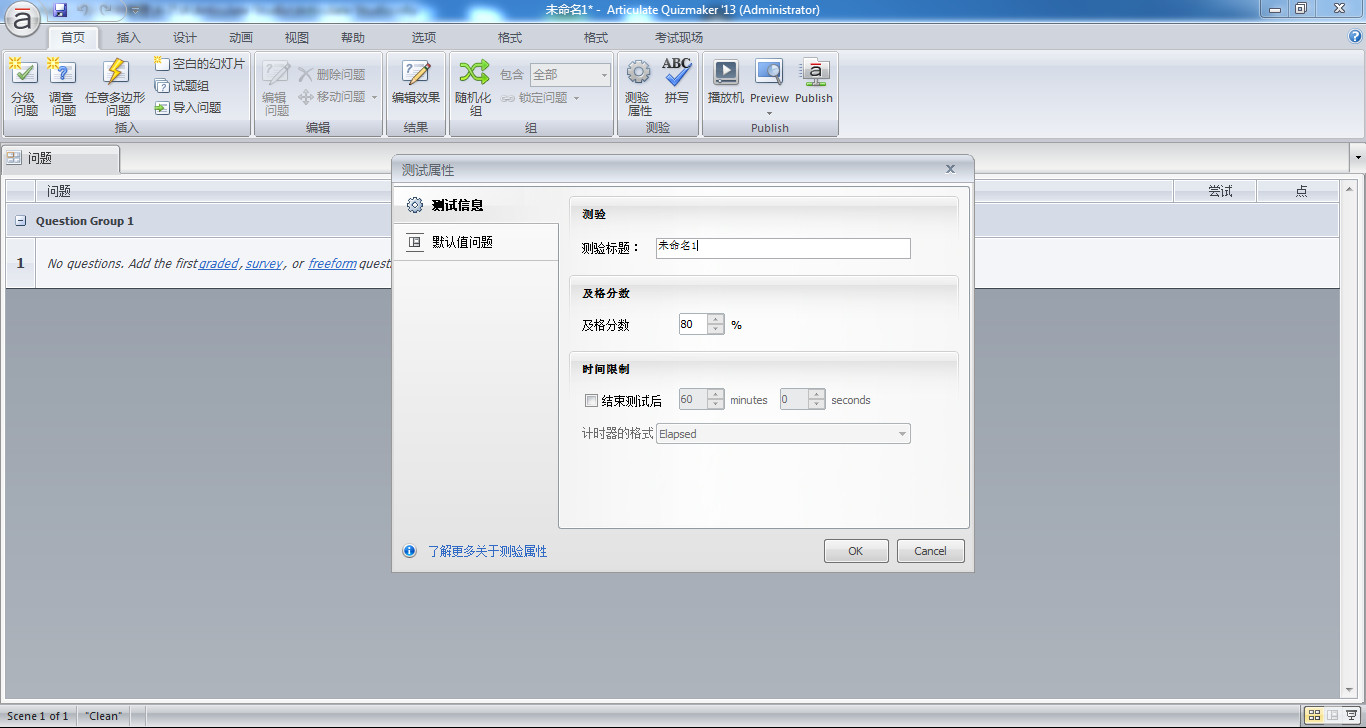The height and width of the screenshot is (728, 1366).
Task: Click the 问题 document tab
Action: [60, 158]
